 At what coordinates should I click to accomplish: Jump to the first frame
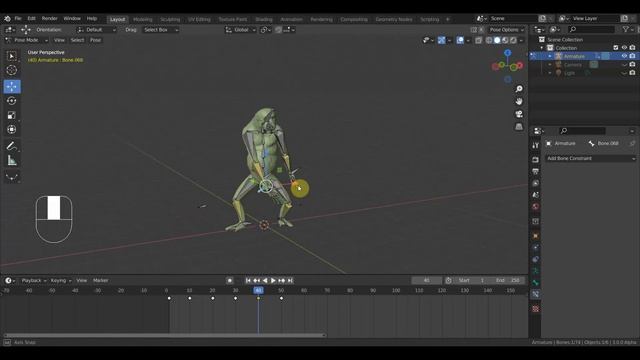coord(248,280)
